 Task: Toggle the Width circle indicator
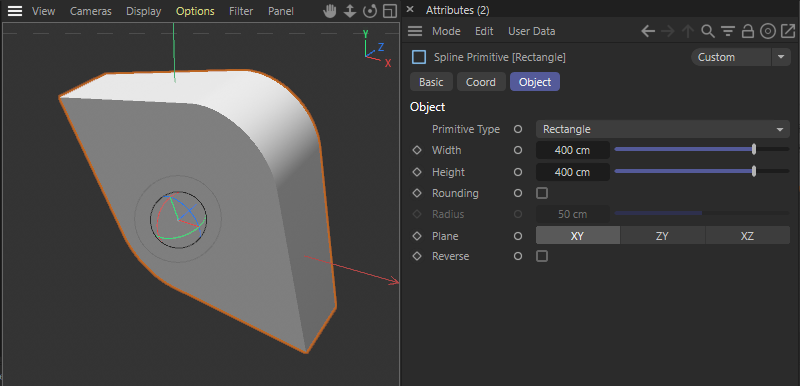coord(518,150)
